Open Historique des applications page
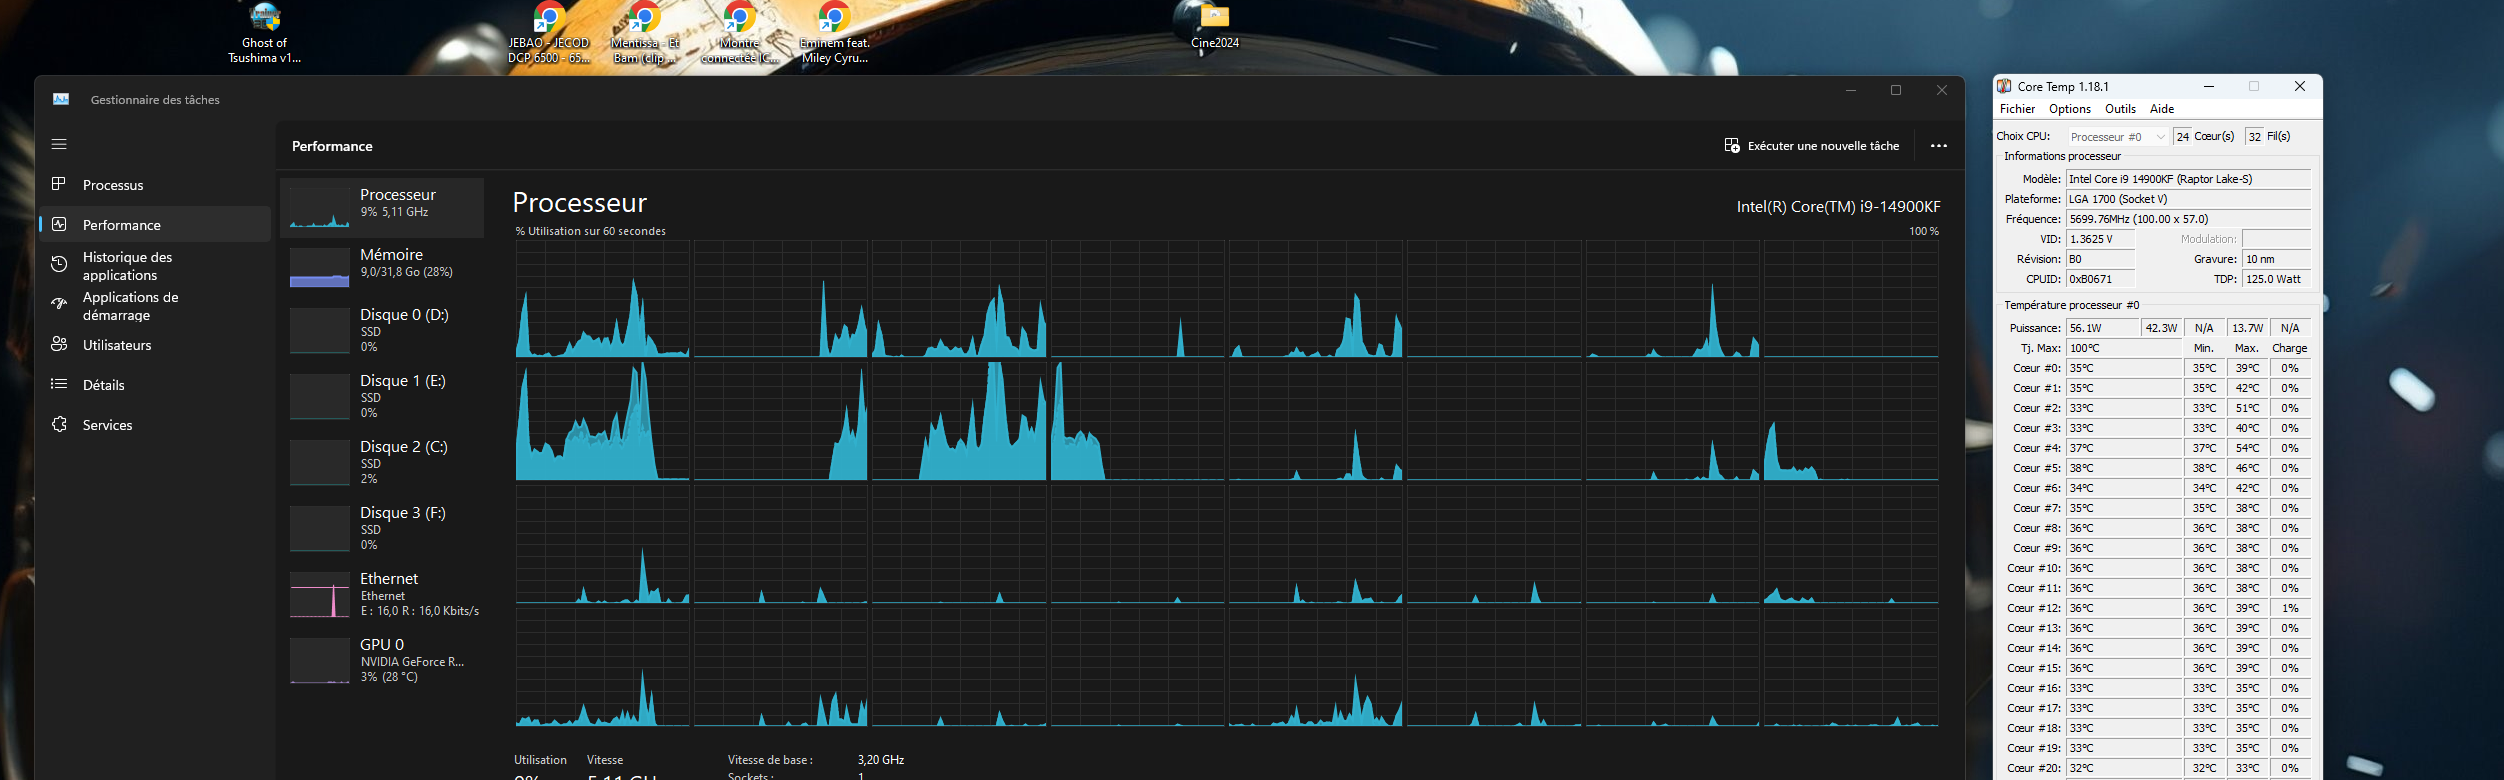The height and width of the screenshot is (780, 2504). pos(155,266)
